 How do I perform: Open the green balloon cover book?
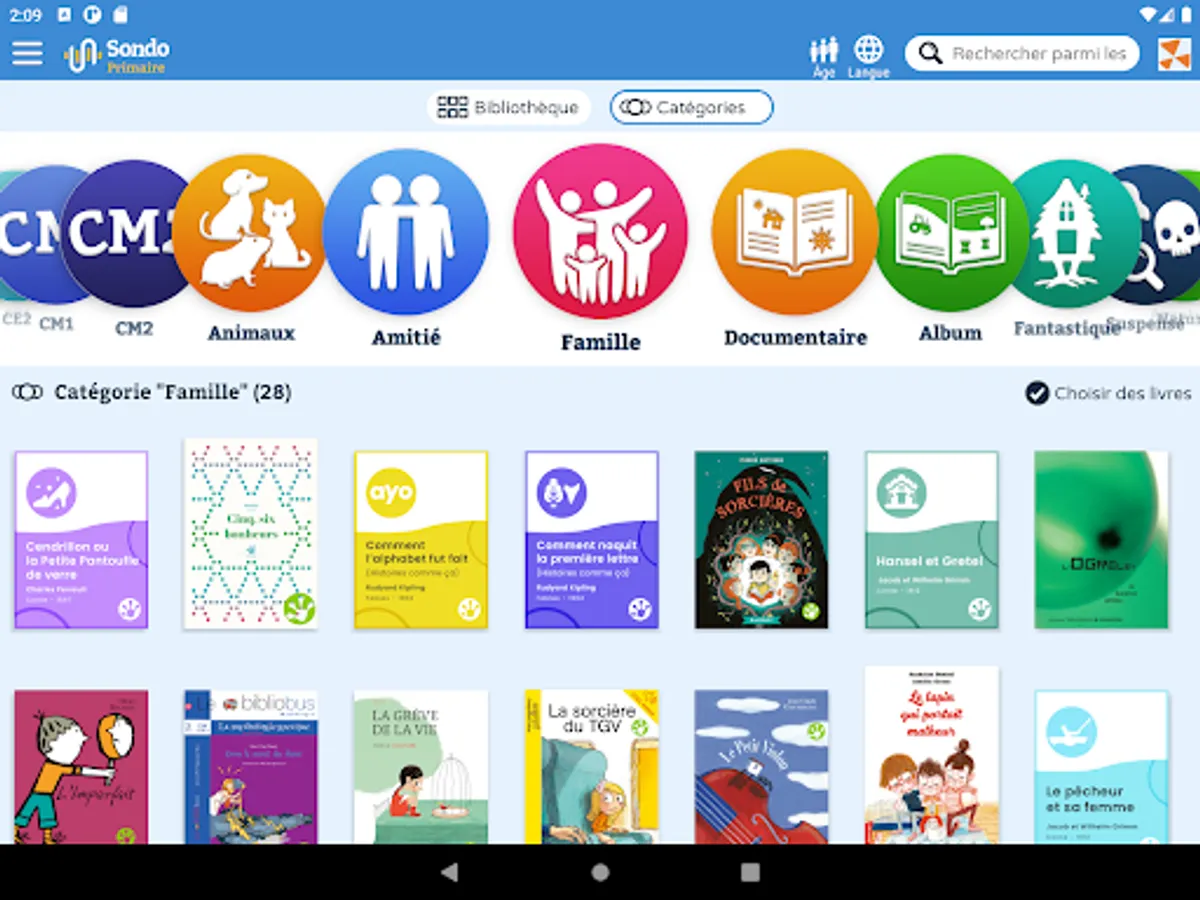point(1102,540)
